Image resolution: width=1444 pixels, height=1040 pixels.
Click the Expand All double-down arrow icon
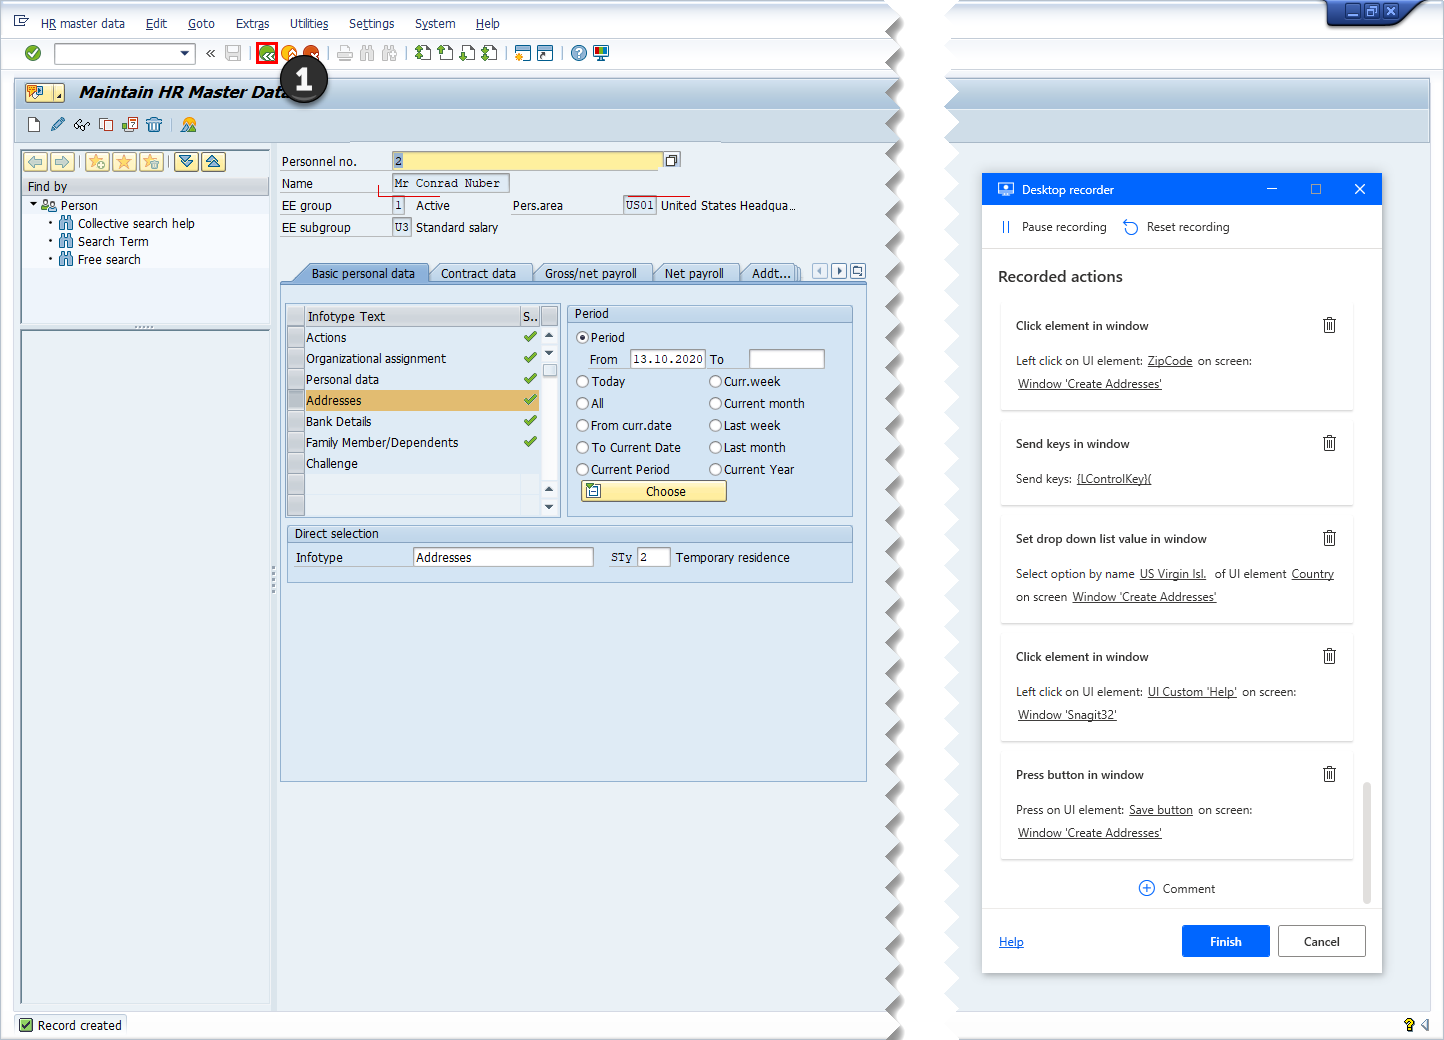[x=186, y=162]
